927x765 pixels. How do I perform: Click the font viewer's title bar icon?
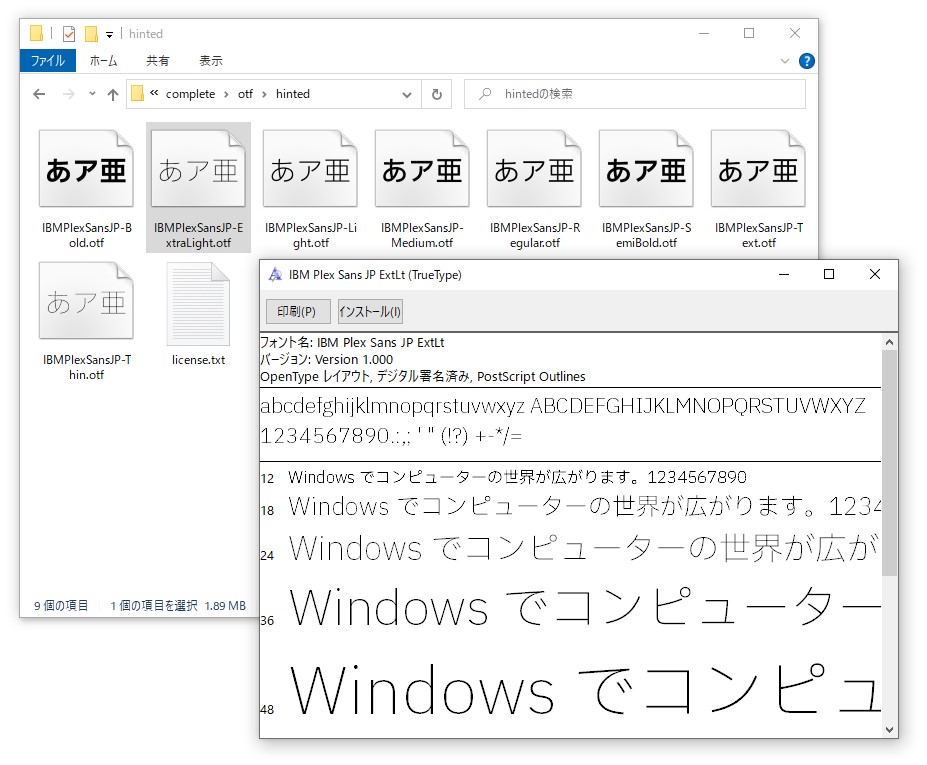273,274
